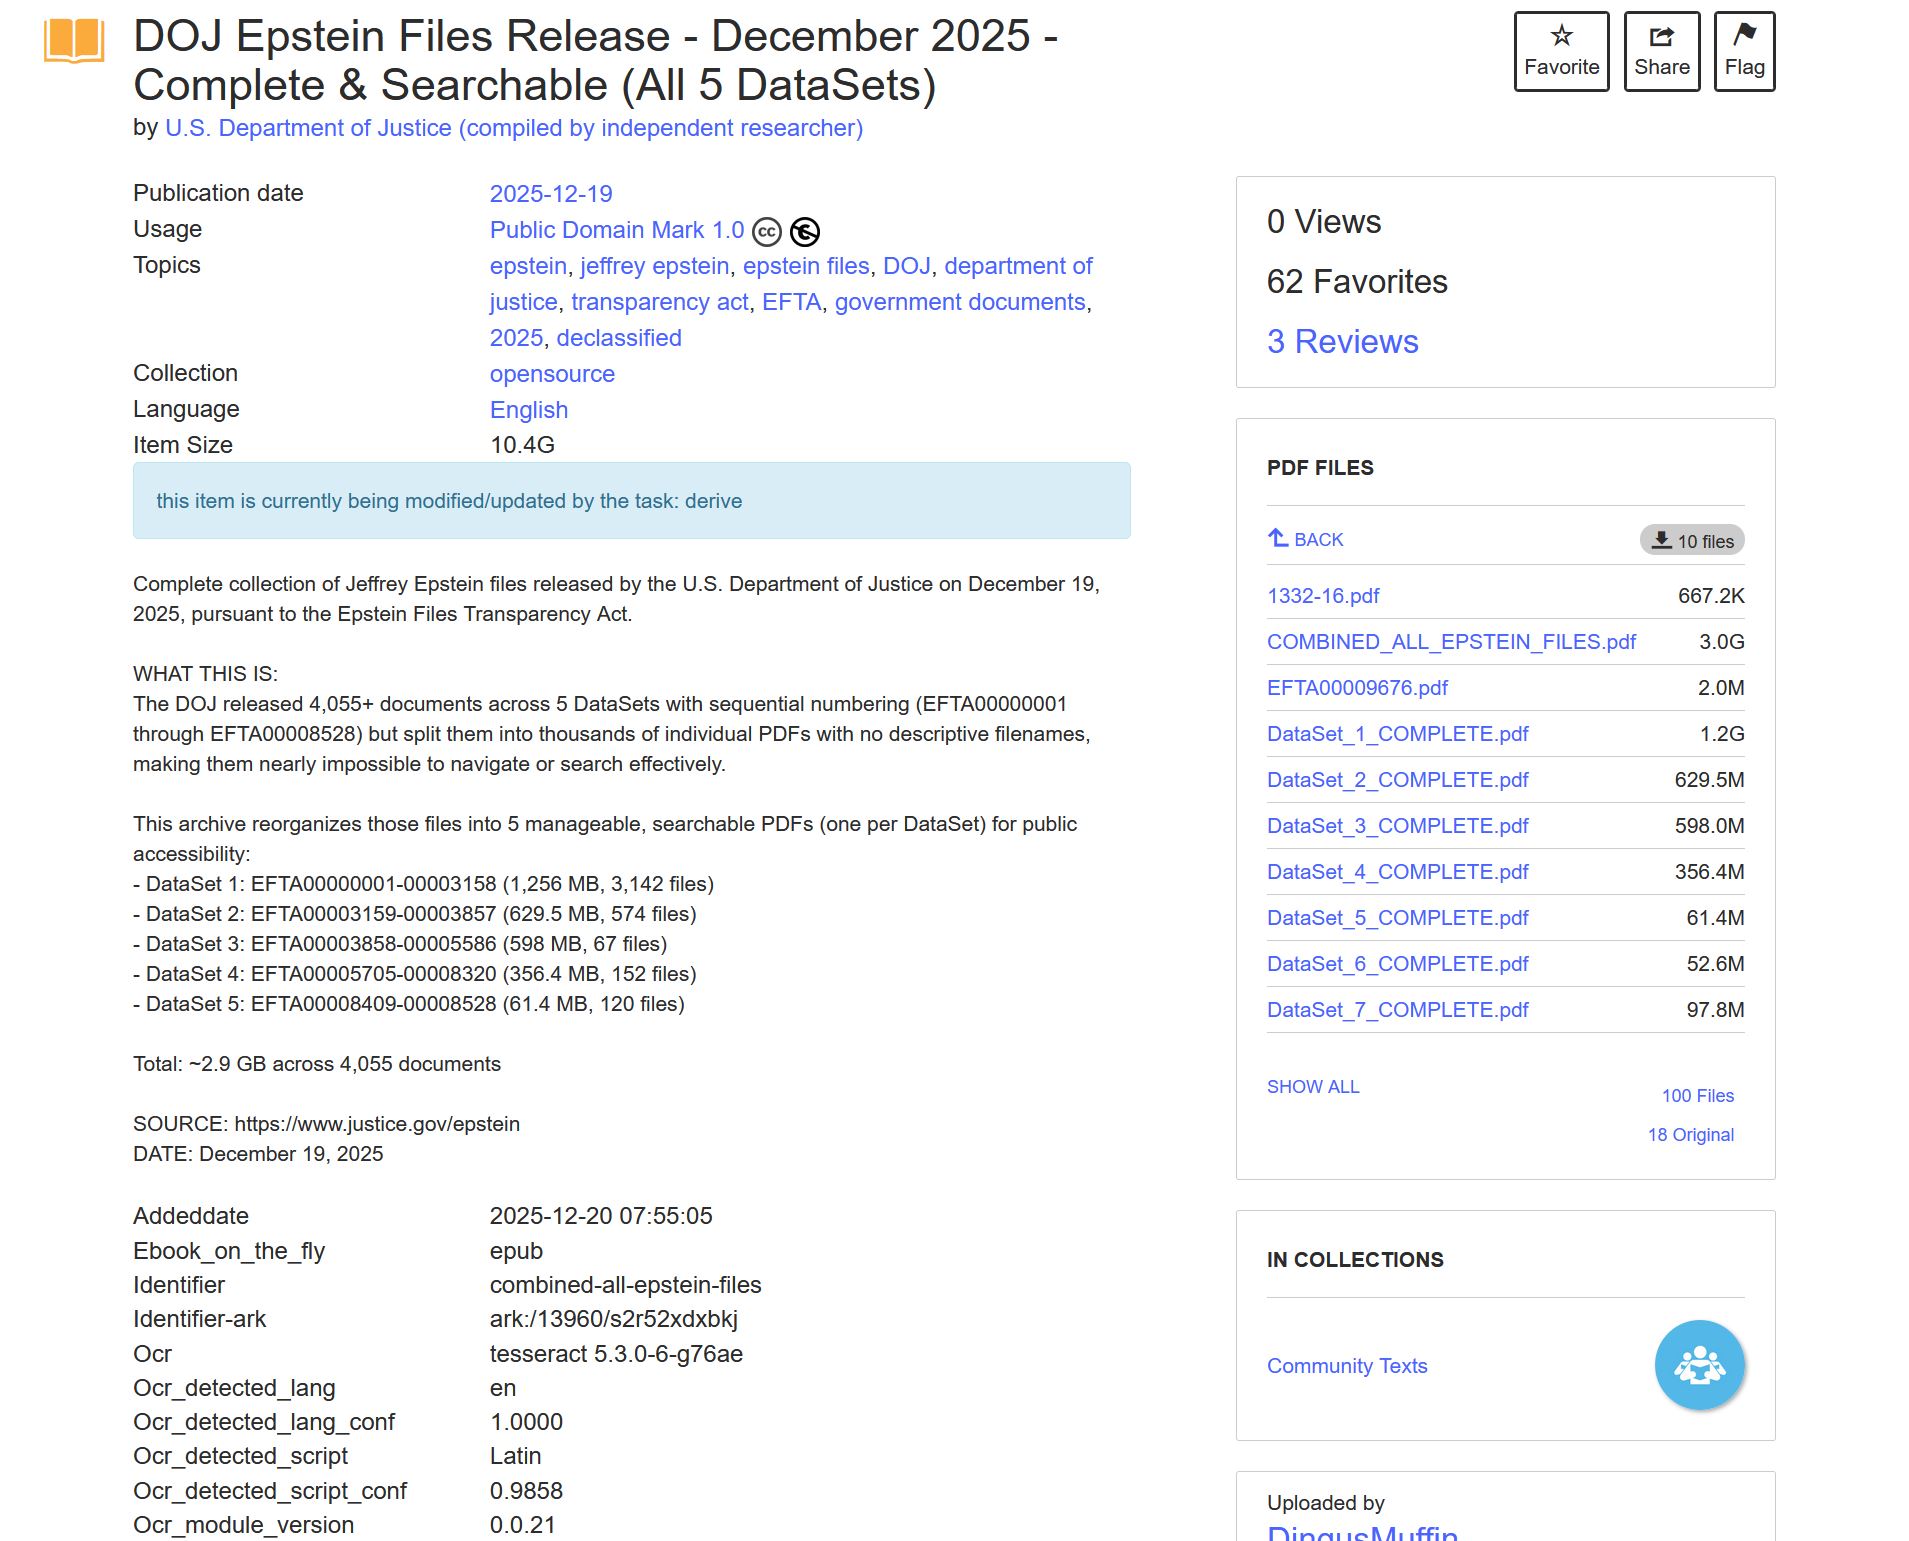Open the 18 Original files link
The height and width of the screenshot is (1541, 1909).
1691,1135
